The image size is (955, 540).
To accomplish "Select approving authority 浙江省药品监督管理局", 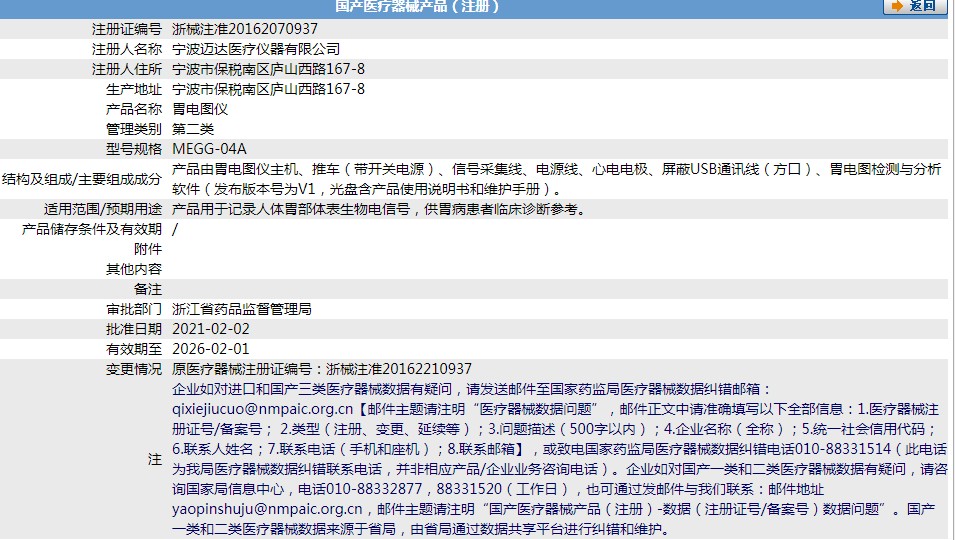I will (242, 310).
